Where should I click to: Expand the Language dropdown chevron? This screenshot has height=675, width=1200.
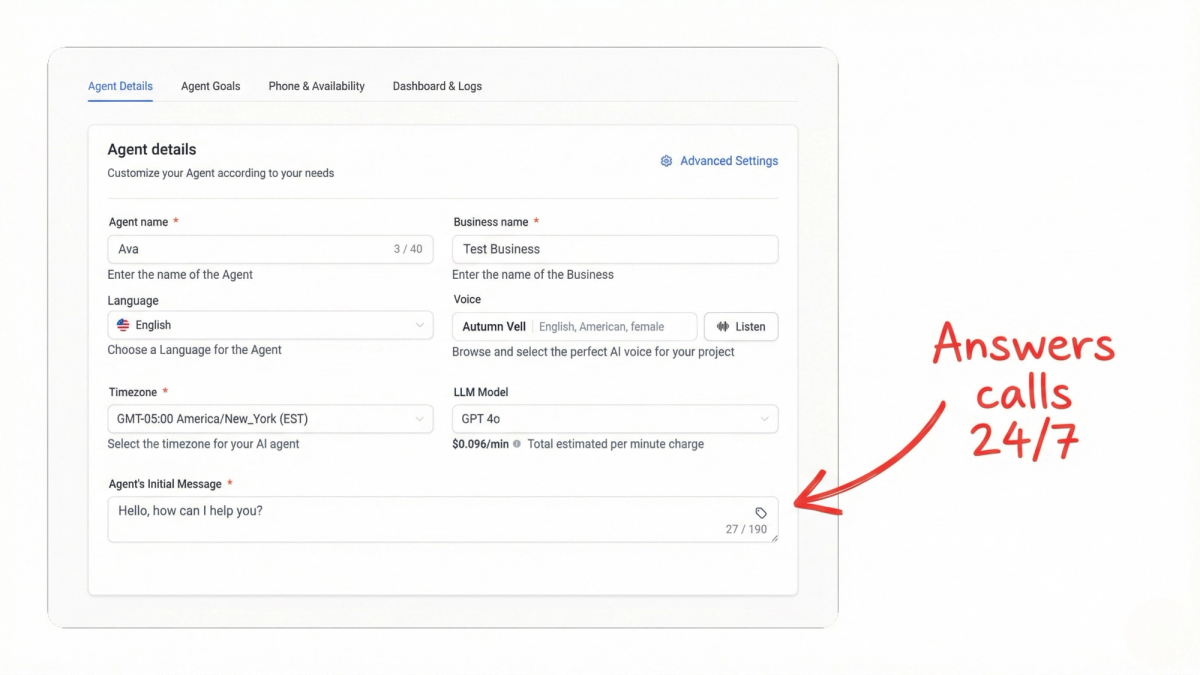[x=420, y=325]
